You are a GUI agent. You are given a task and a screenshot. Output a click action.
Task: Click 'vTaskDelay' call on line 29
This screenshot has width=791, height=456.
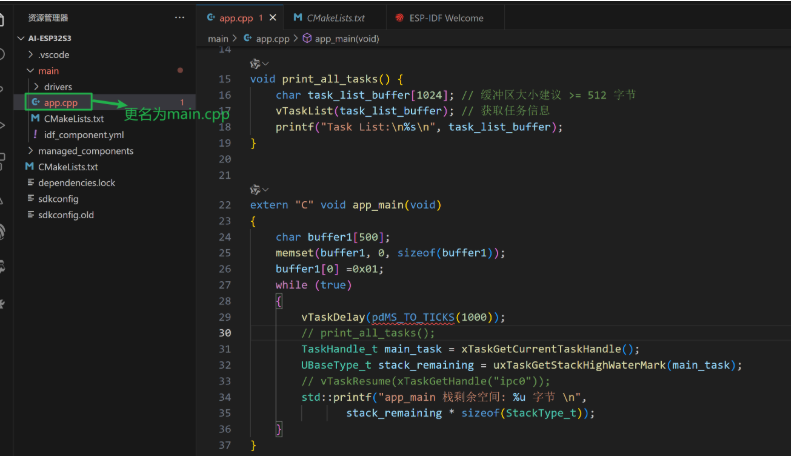pyautogui.click(x=333, y=317)
